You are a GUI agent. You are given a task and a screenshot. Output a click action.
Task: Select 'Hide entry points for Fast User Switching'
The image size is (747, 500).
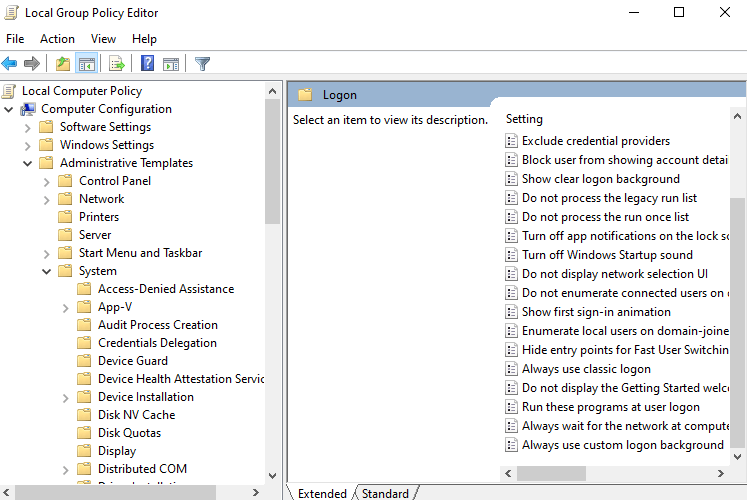point(625,350)
